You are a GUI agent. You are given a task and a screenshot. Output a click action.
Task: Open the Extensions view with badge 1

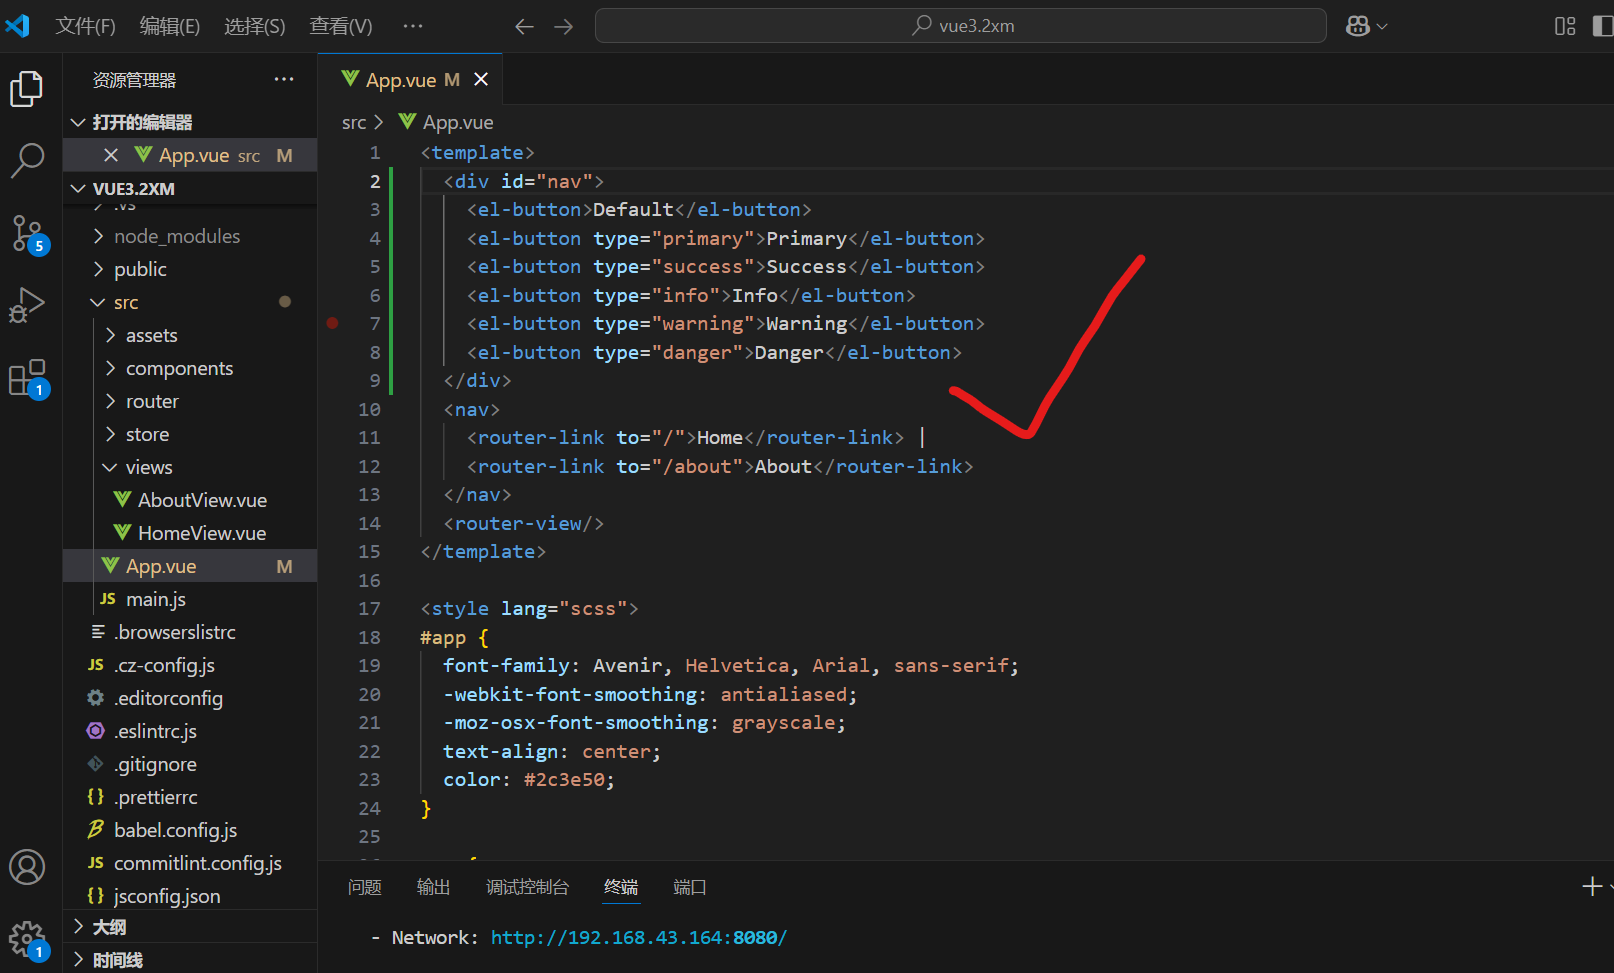[26, 377]
